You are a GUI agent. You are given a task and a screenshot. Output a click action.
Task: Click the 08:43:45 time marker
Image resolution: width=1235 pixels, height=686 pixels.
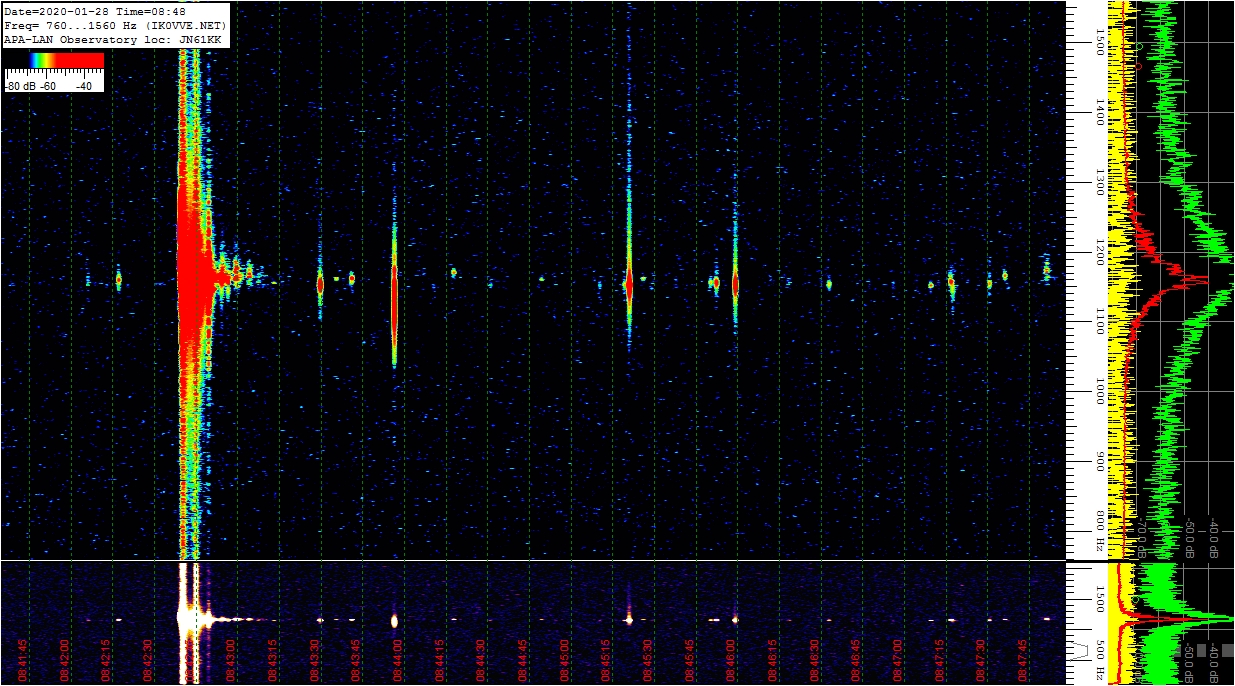(355, 660)
